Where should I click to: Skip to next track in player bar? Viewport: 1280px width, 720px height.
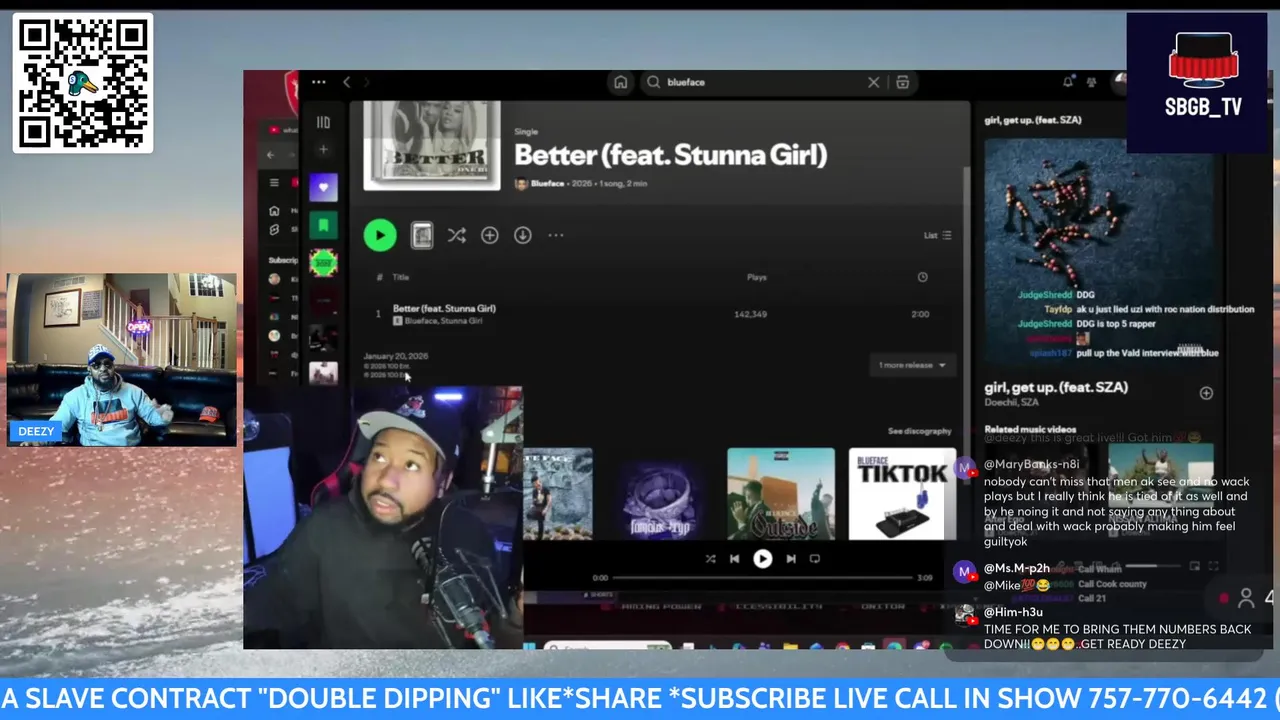[790, 559]
